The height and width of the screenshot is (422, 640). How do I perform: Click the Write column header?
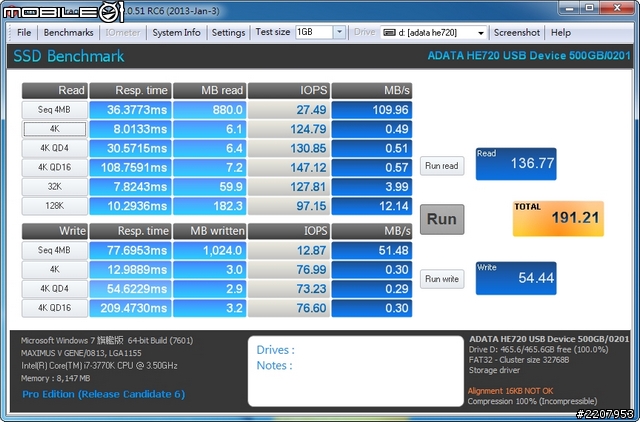[54, 231]
